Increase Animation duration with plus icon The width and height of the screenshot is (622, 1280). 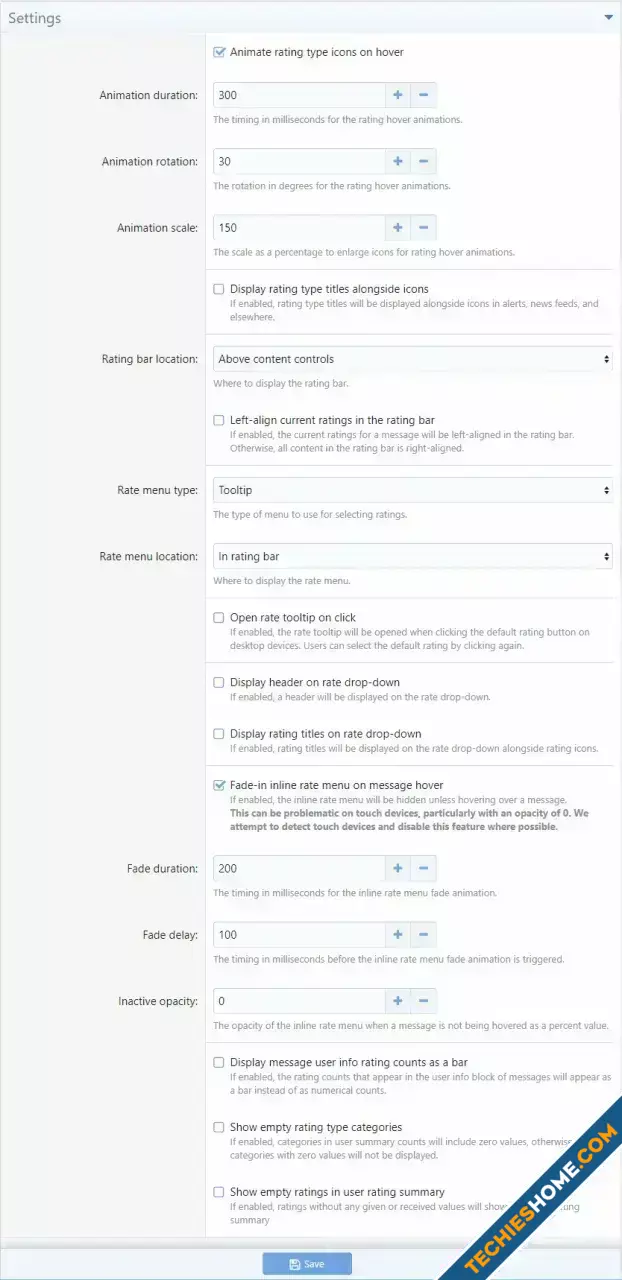pos(398,95)
